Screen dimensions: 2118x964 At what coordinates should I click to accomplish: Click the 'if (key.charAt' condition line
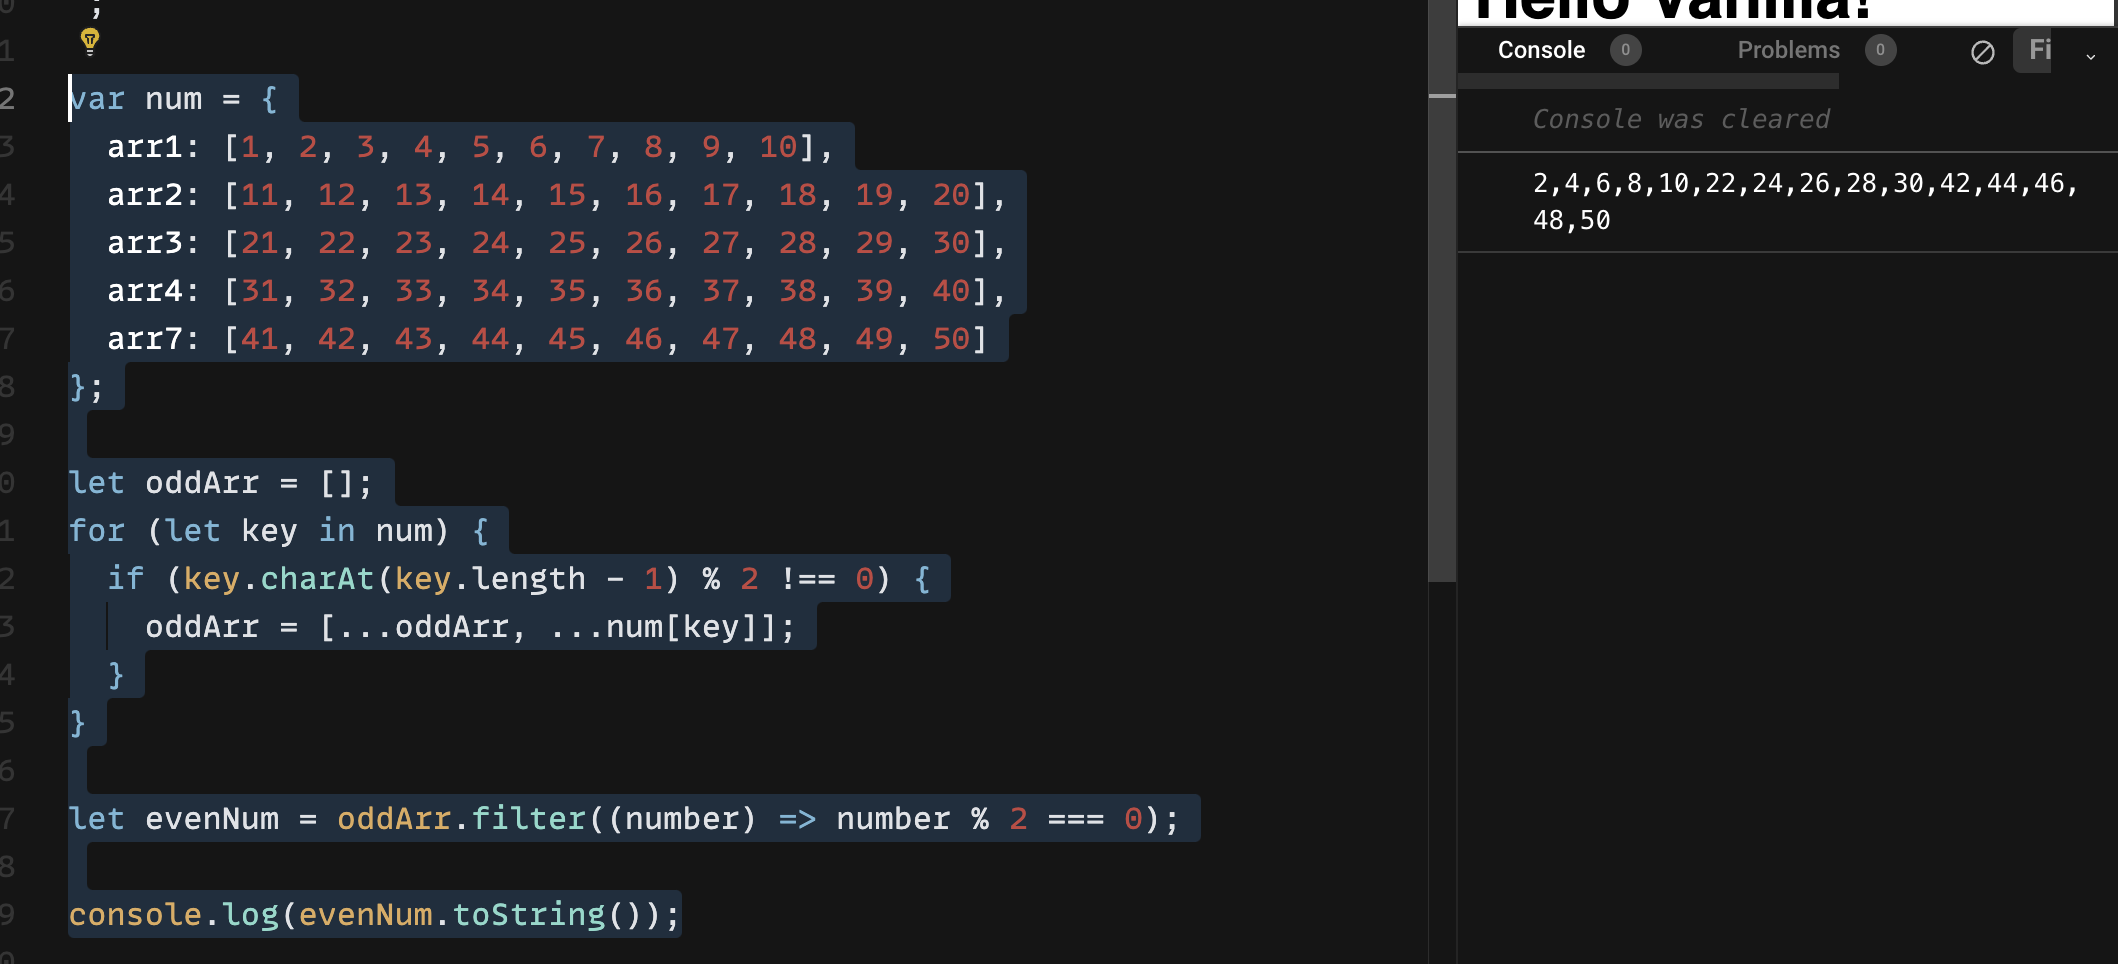pos(519,579)
